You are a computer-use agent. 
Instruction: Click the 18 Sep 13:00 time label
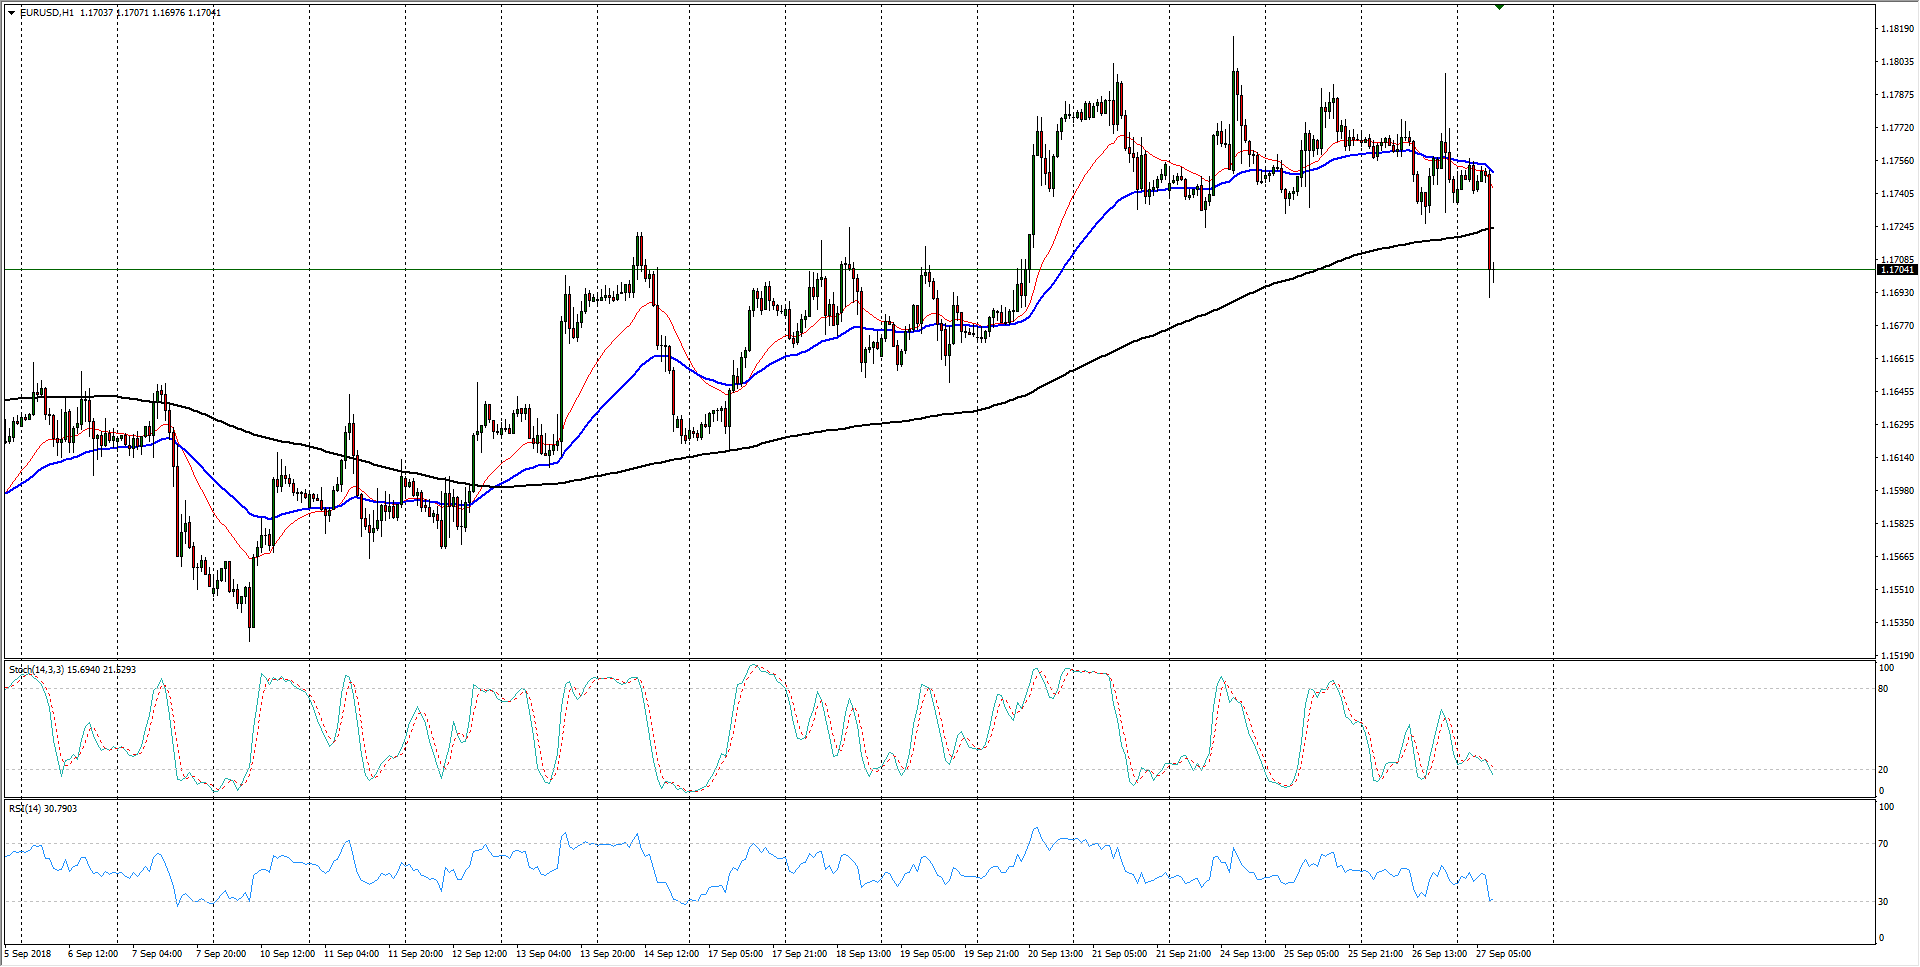point(864,954)
